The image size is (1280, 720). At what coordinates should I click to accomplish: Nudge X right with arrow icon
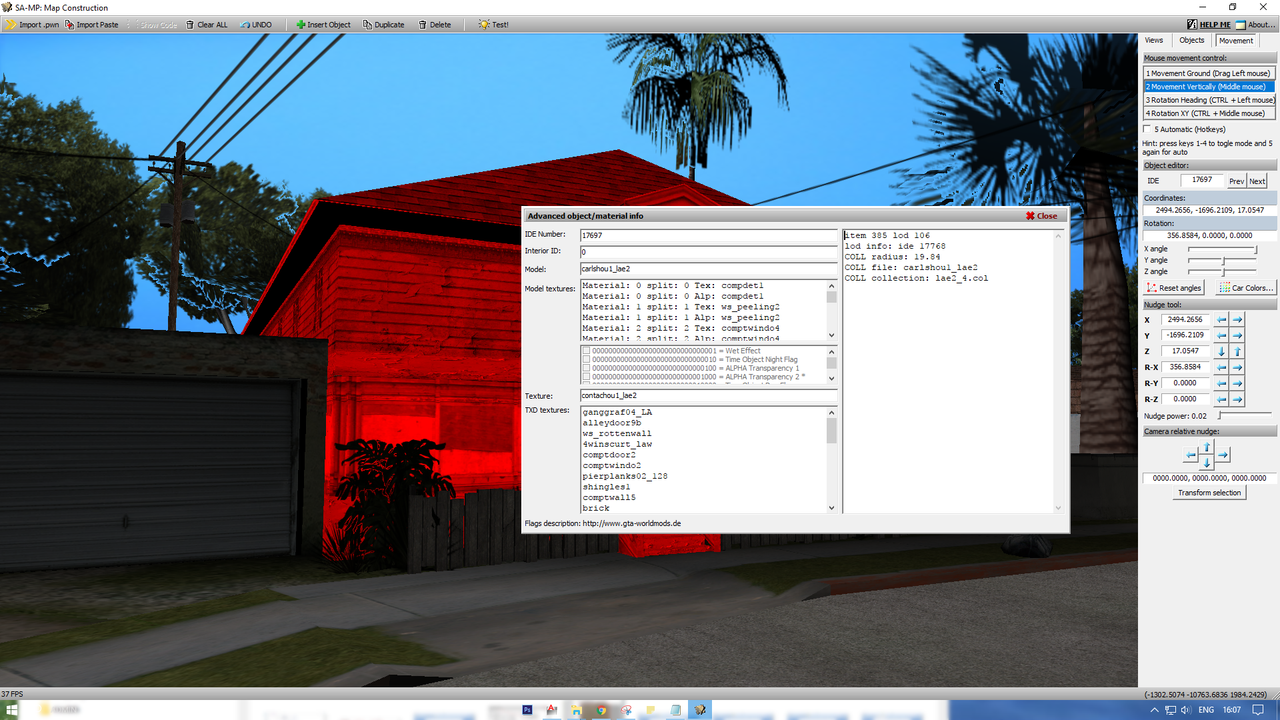point(1238,319)
